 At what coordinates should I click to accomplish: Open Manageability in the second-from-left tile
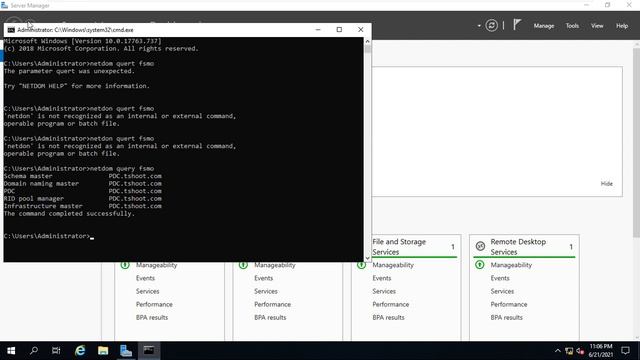[x=275, y=265]
